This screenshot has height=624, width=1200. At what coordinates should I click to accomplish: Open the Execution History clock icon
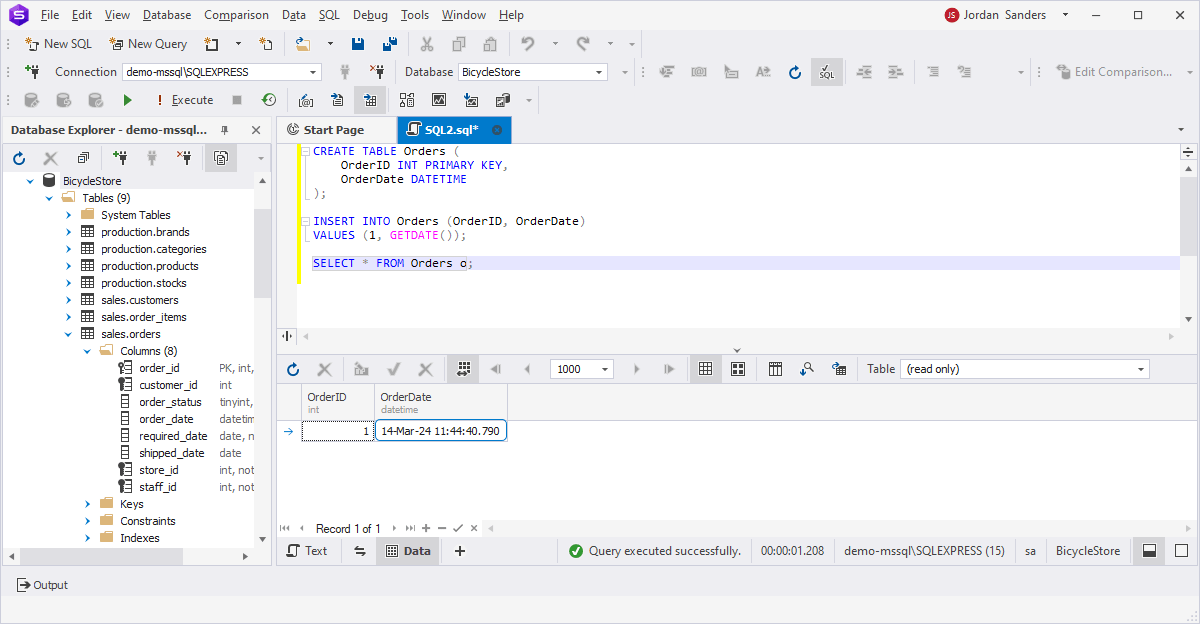269,100
